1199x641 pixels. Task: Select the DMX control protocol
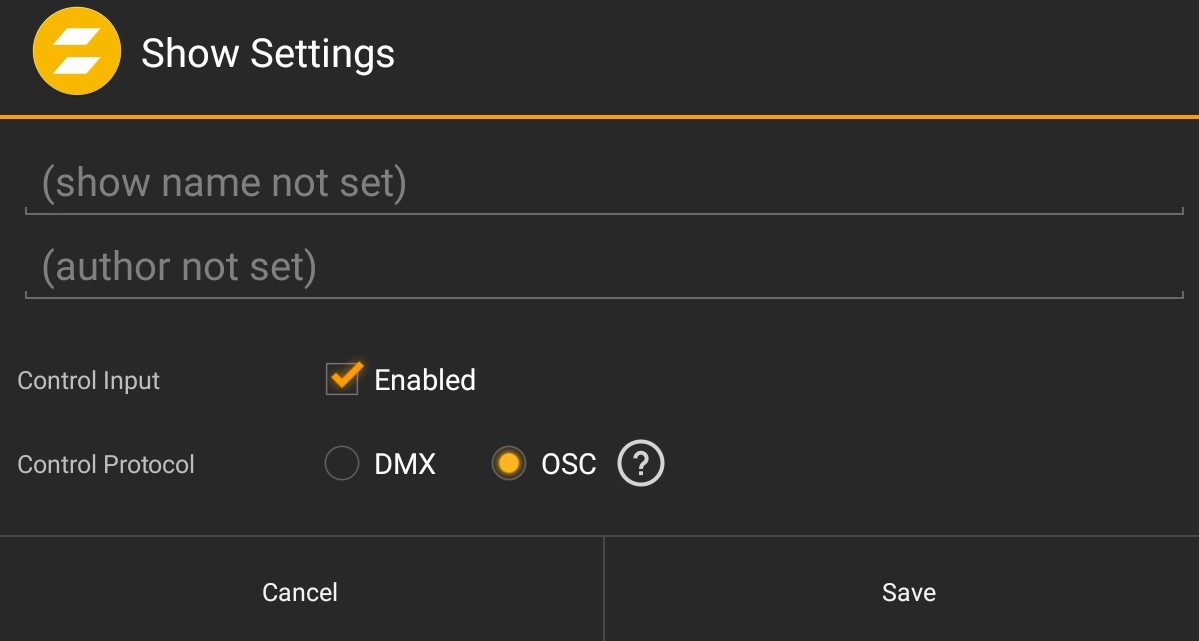click(341, 463)
